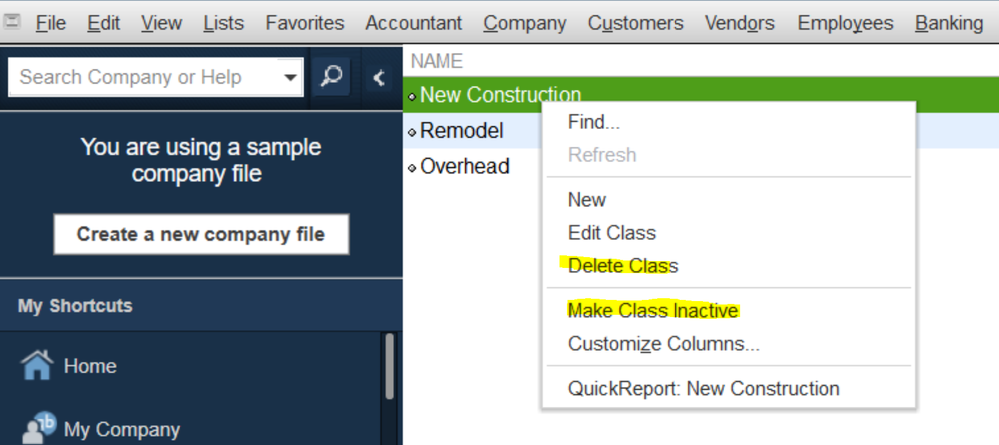
Task: Choose Delete Class from context menu
Action: pos(622,266)
